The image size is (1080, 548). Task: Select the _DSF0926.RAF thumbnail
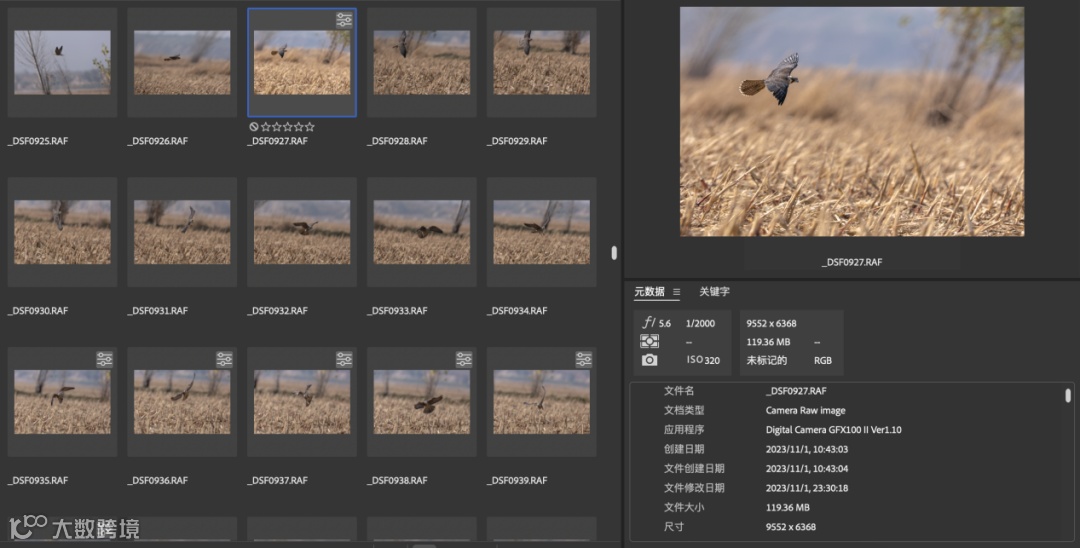(x=182, y=62)
